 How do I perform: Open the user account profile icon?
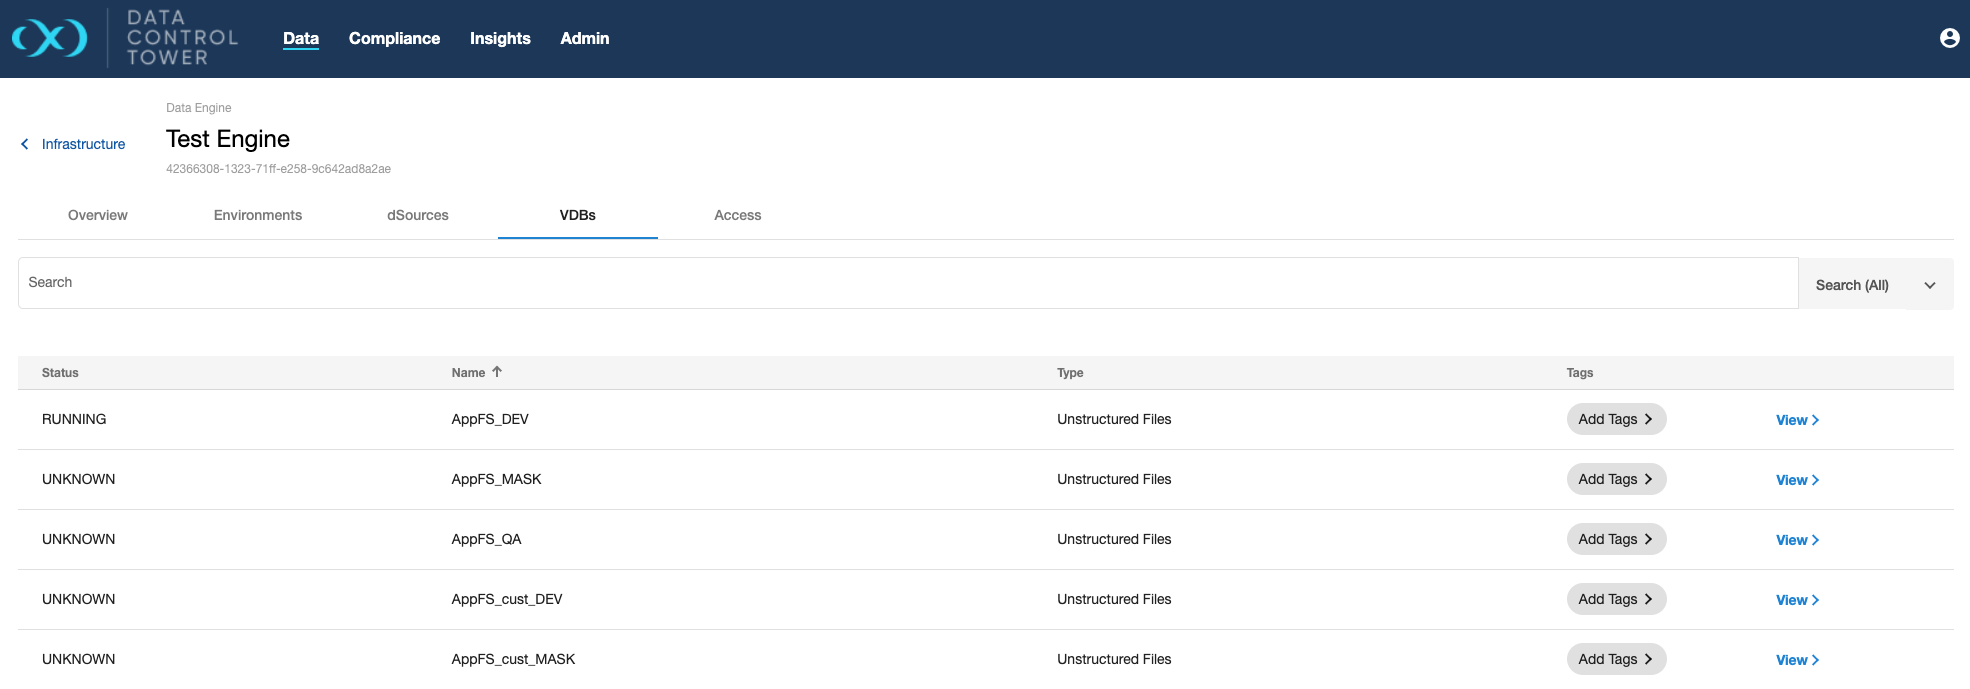click(x=1949, y=38)
